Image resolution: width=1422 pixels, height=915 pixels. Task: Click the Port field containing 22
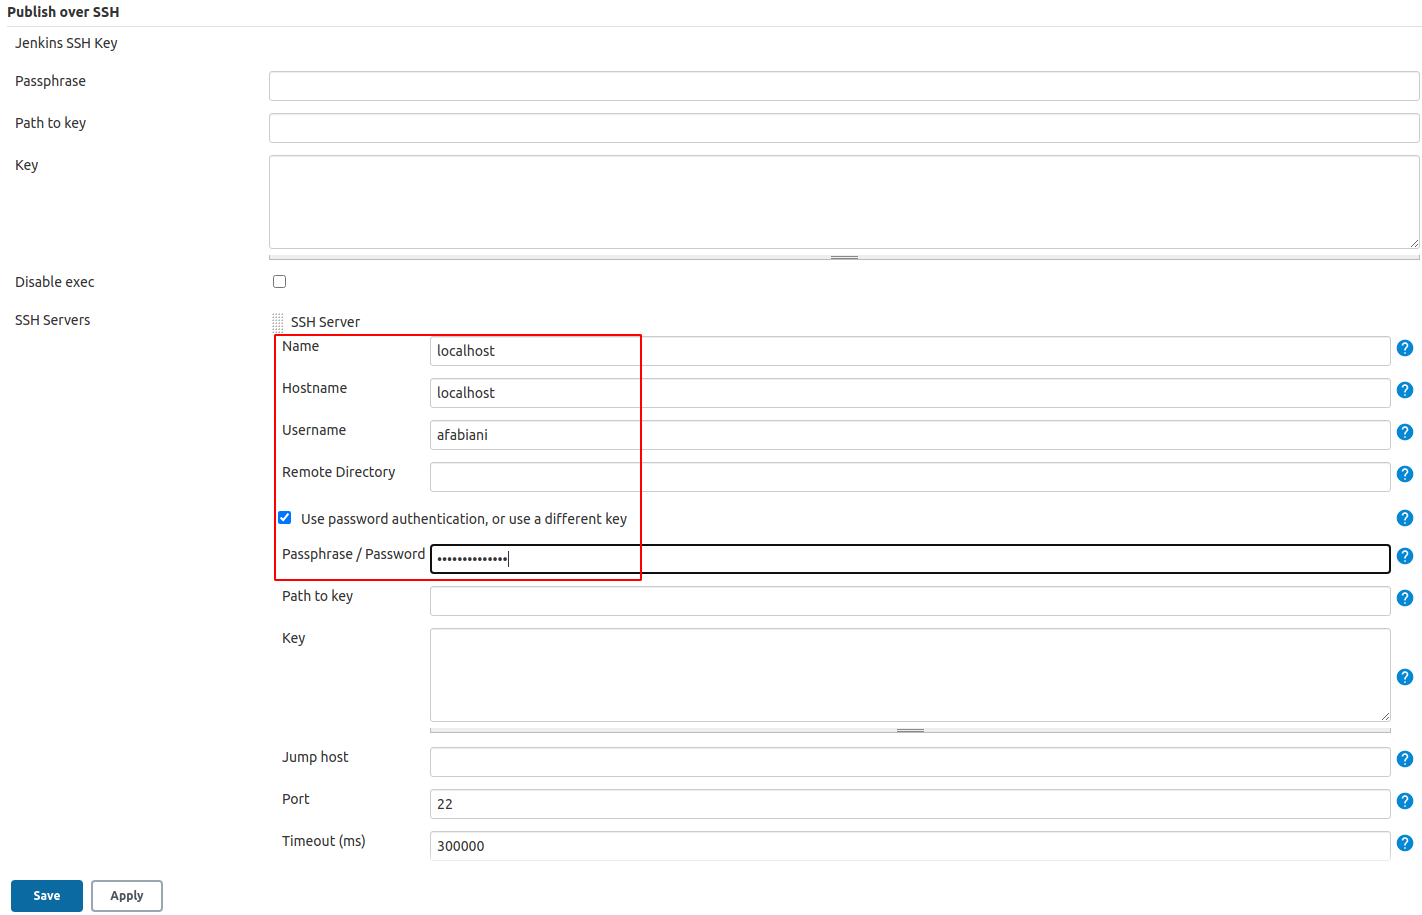click(909, 804)
